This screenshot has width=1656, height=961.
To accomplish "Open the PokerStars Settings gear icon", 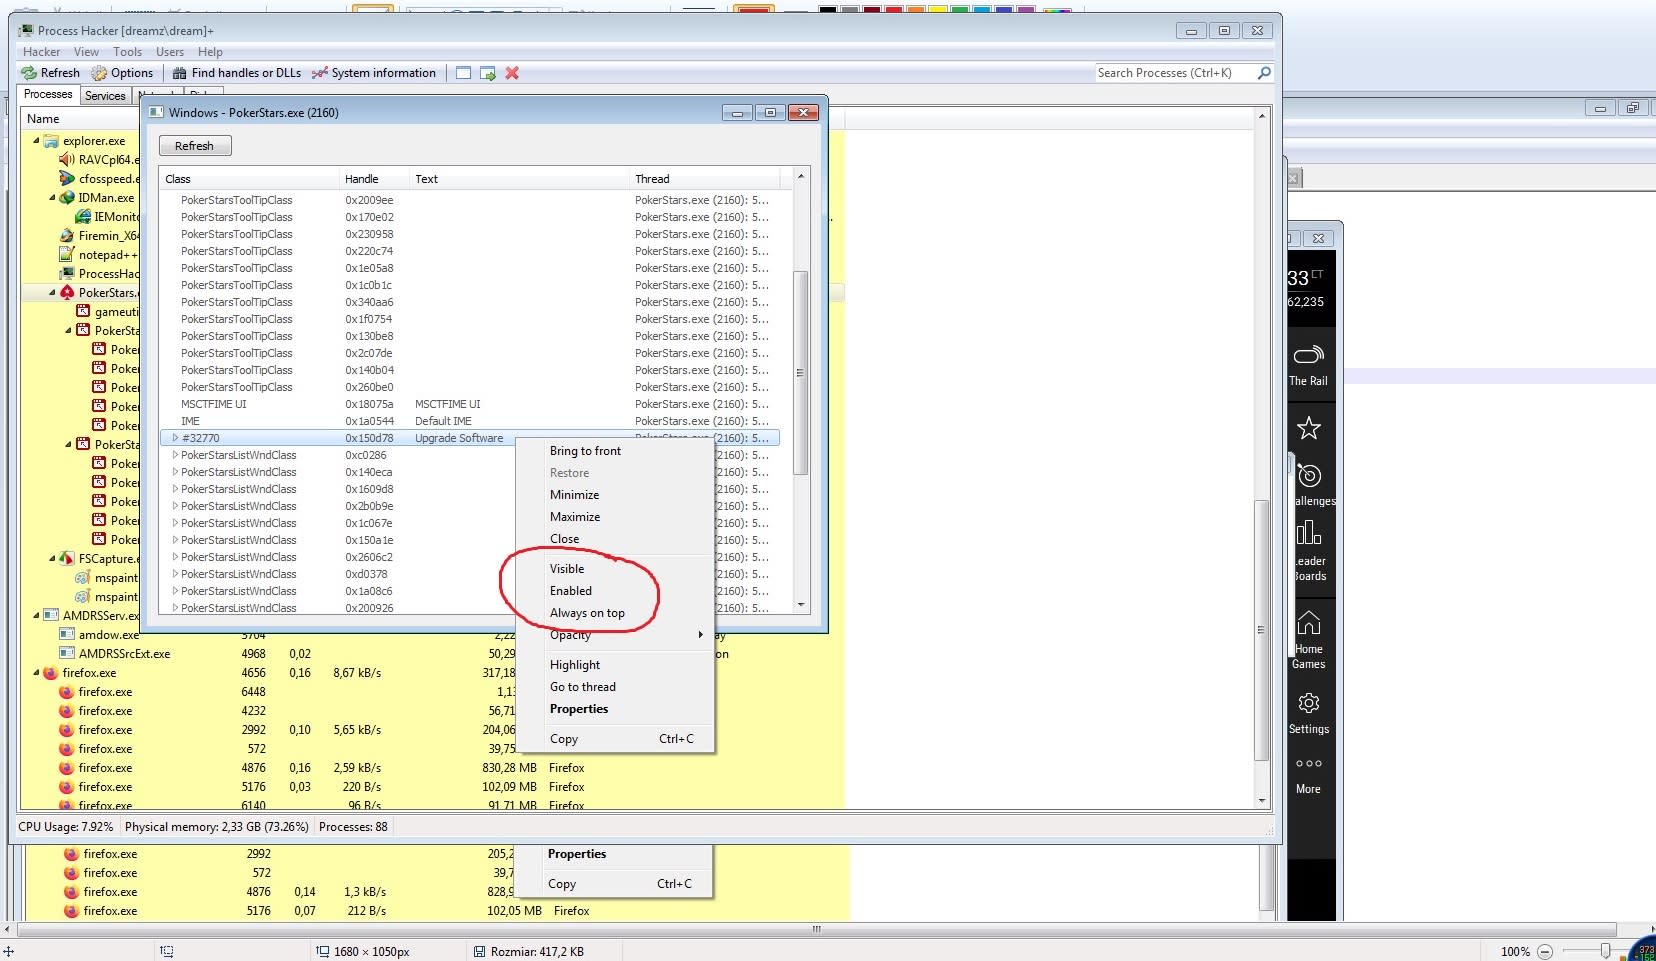I will (x=1308, y=703).
